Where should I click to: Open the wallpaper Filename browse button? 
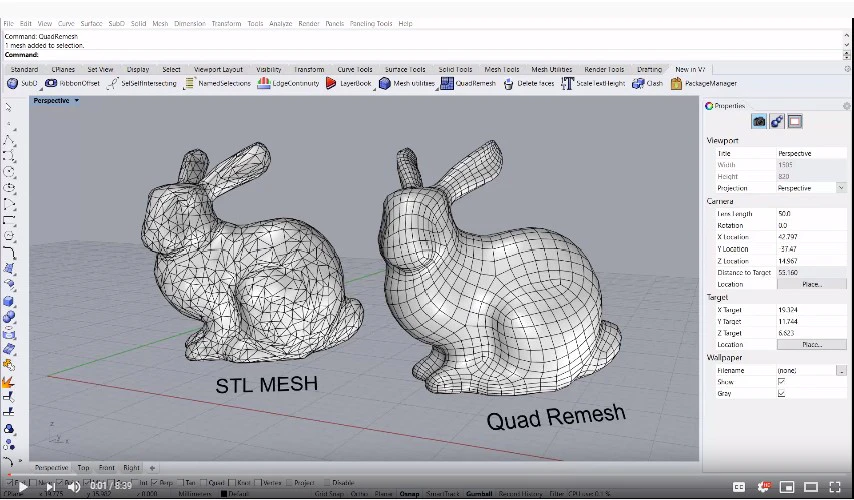click(x=841, y=370)
